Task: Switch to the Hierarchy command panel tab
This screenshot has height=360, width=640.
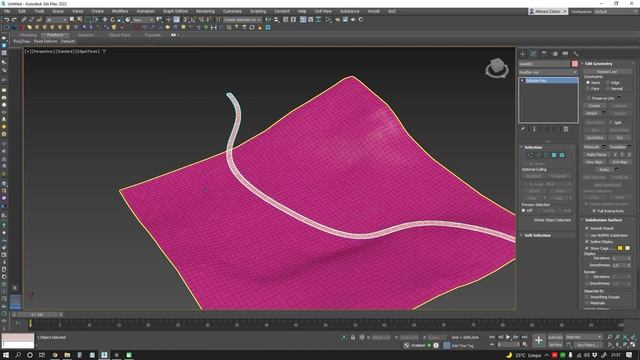Action: pyautogui.click(x=544, y=54)
